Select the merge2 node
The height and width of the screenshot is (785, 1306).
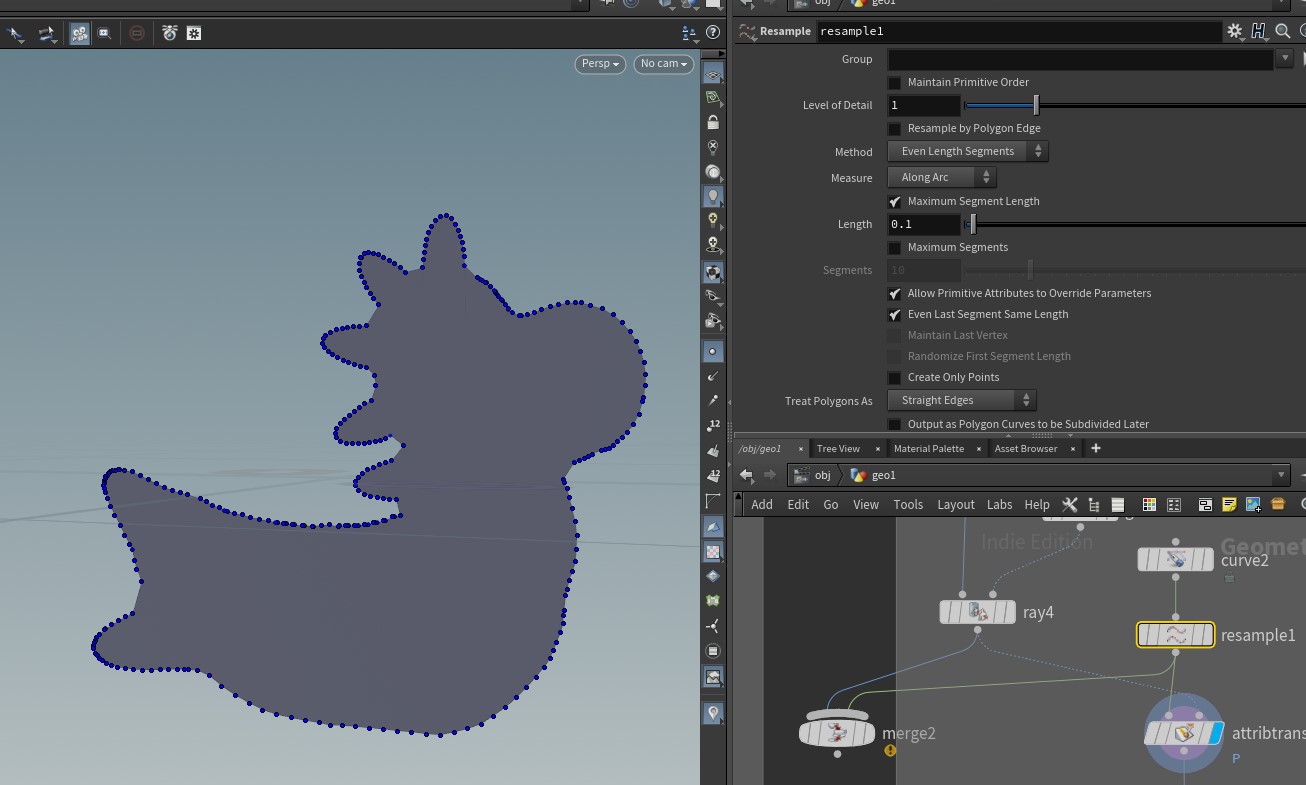coord(837,733)
